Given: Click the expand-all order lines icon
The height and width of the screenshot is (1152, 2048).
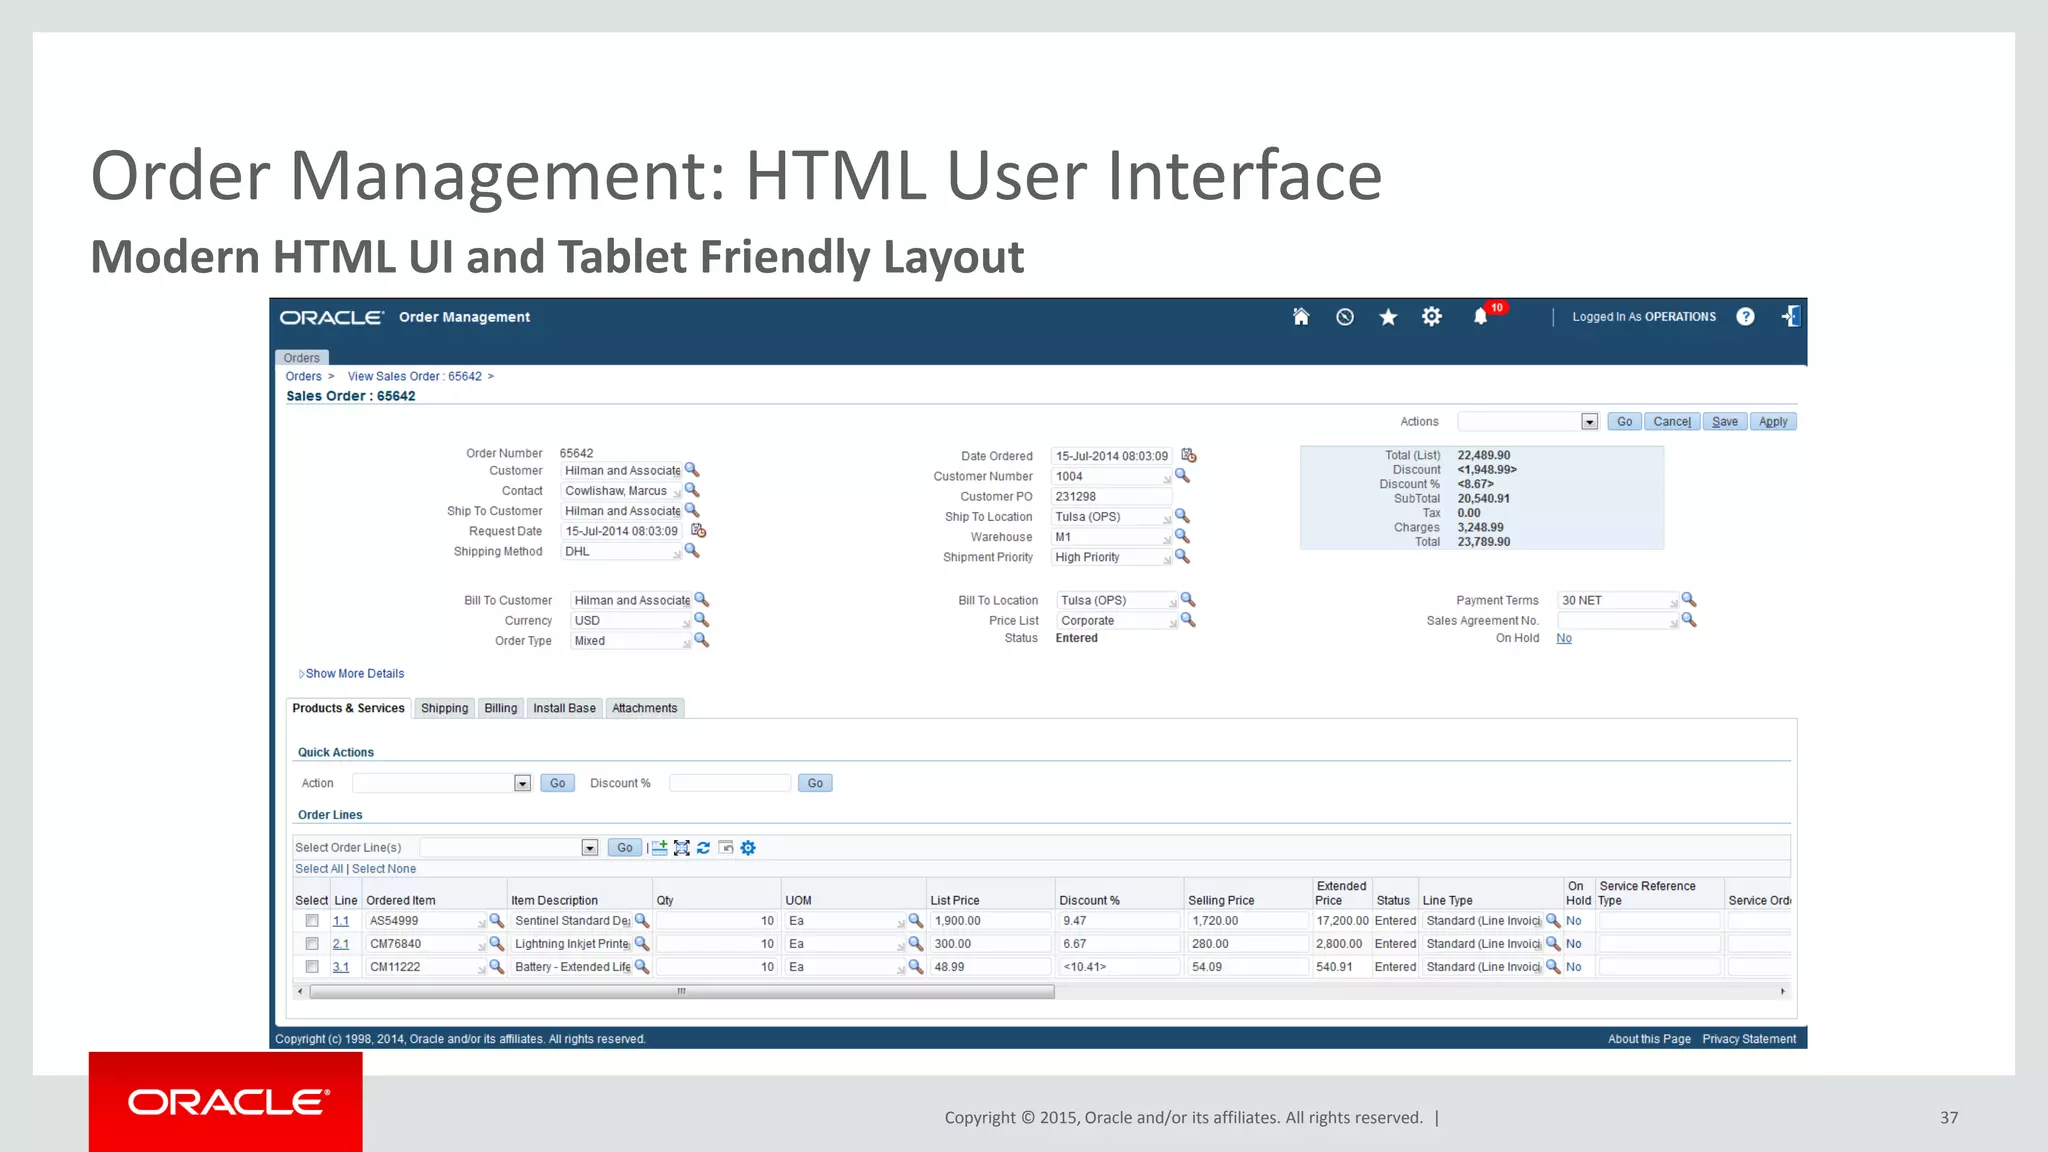Looking at the screenshot, I should tap(682, 848).
